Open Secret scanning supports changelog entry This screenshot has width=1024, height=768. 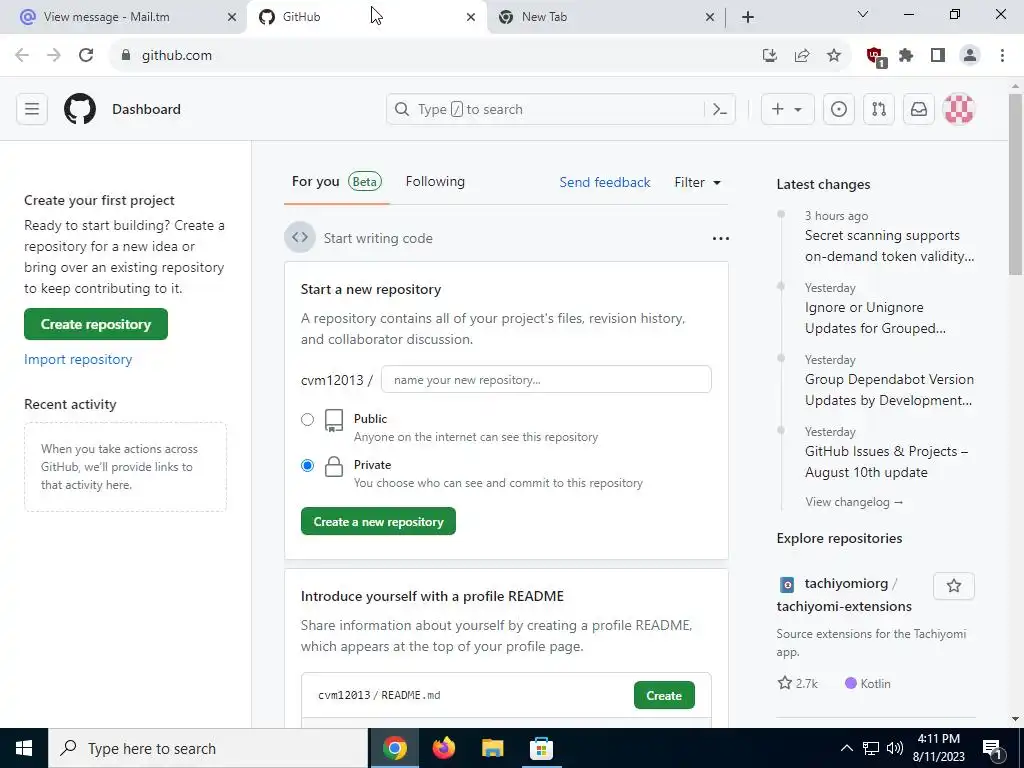tap(889, 246)
